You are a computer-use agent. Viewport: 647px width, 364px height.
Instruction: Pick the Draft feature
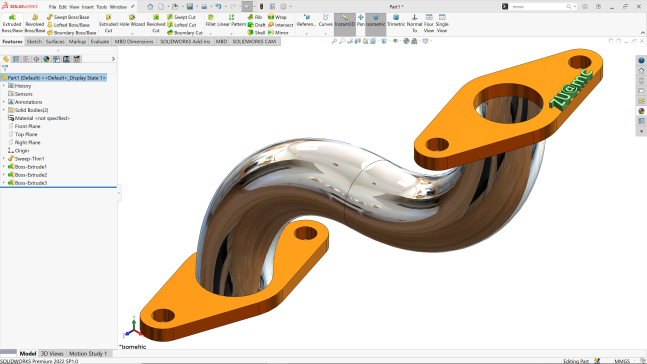(256, 25)
